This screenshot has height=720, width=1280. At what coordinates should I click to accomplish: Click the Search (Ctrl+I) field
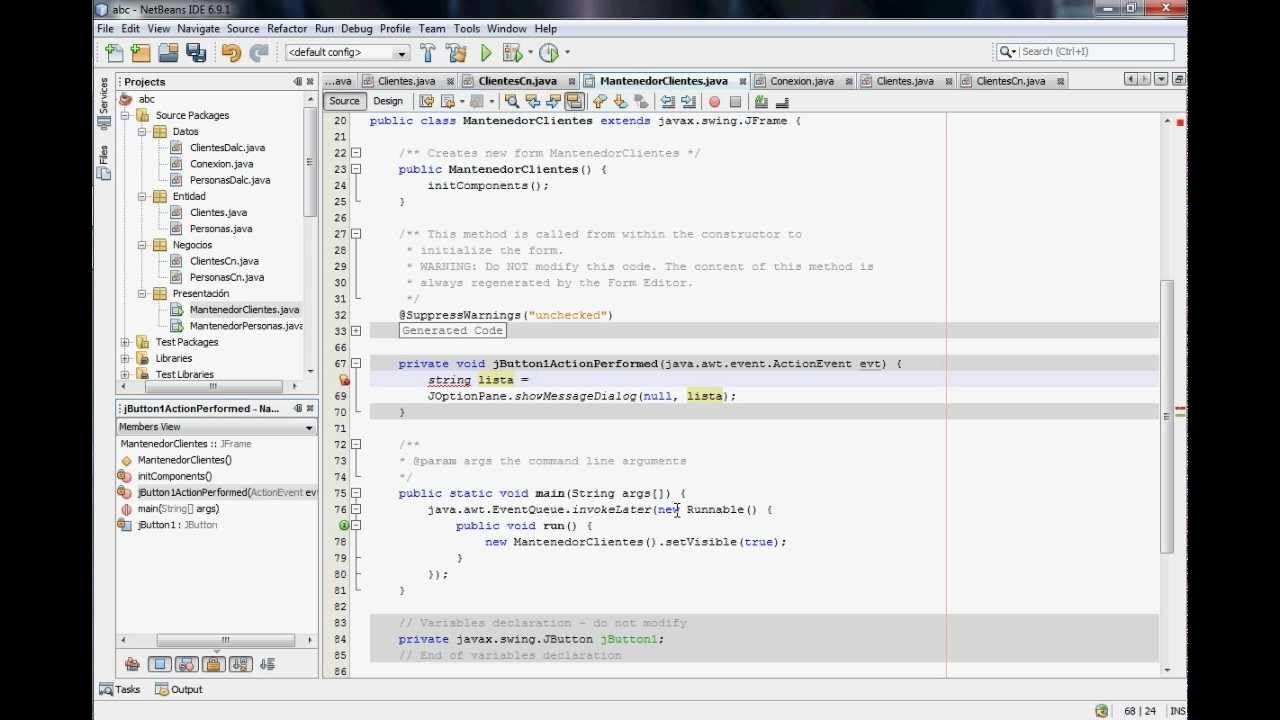pos(1085,51)
